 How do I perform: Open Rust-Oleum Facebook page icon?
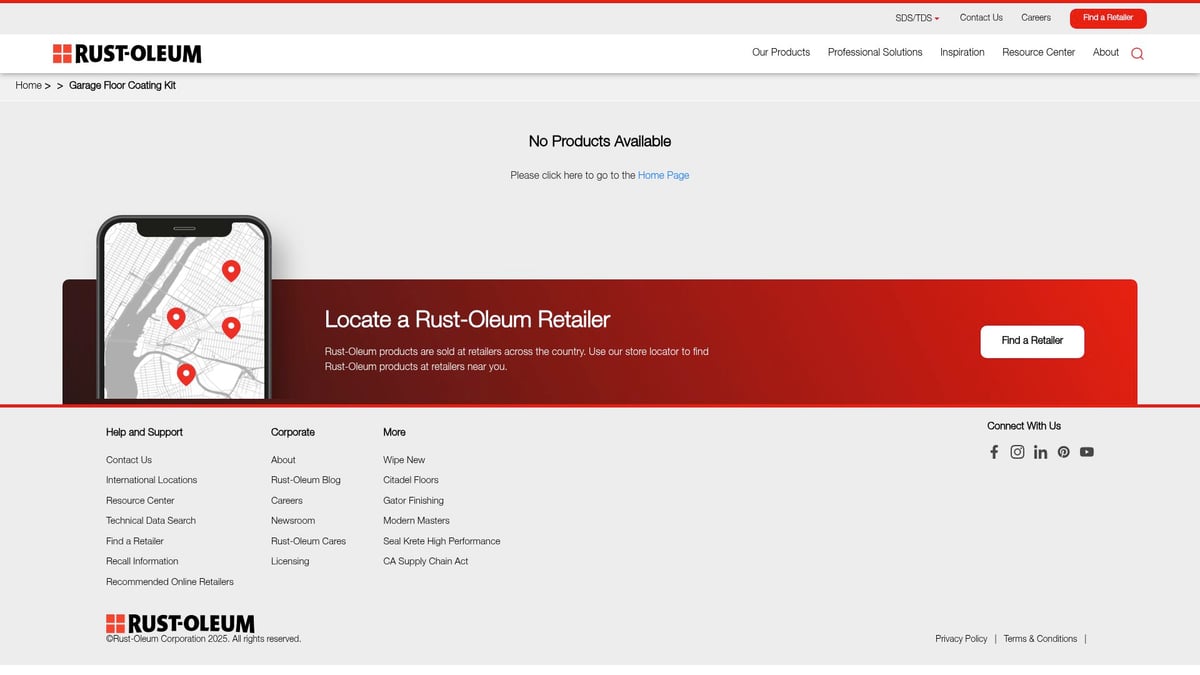[x=994, y=452]
